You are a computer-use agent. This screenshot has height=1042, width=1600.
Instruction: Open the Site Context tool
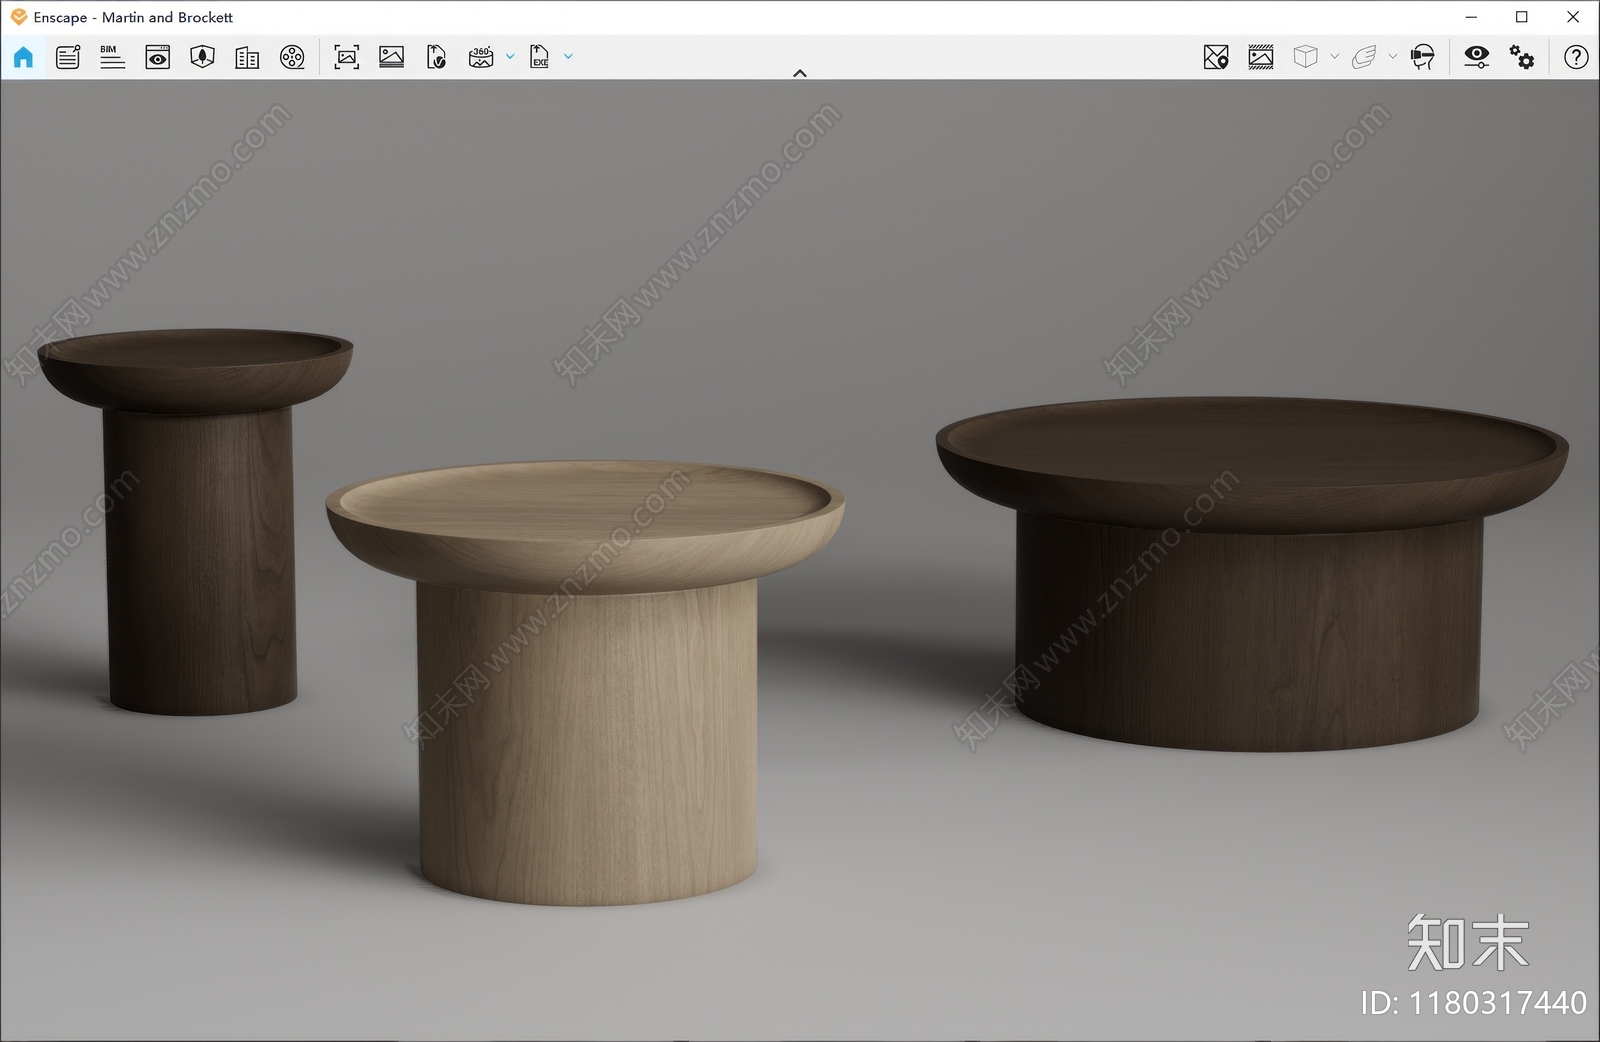(202, 57)
